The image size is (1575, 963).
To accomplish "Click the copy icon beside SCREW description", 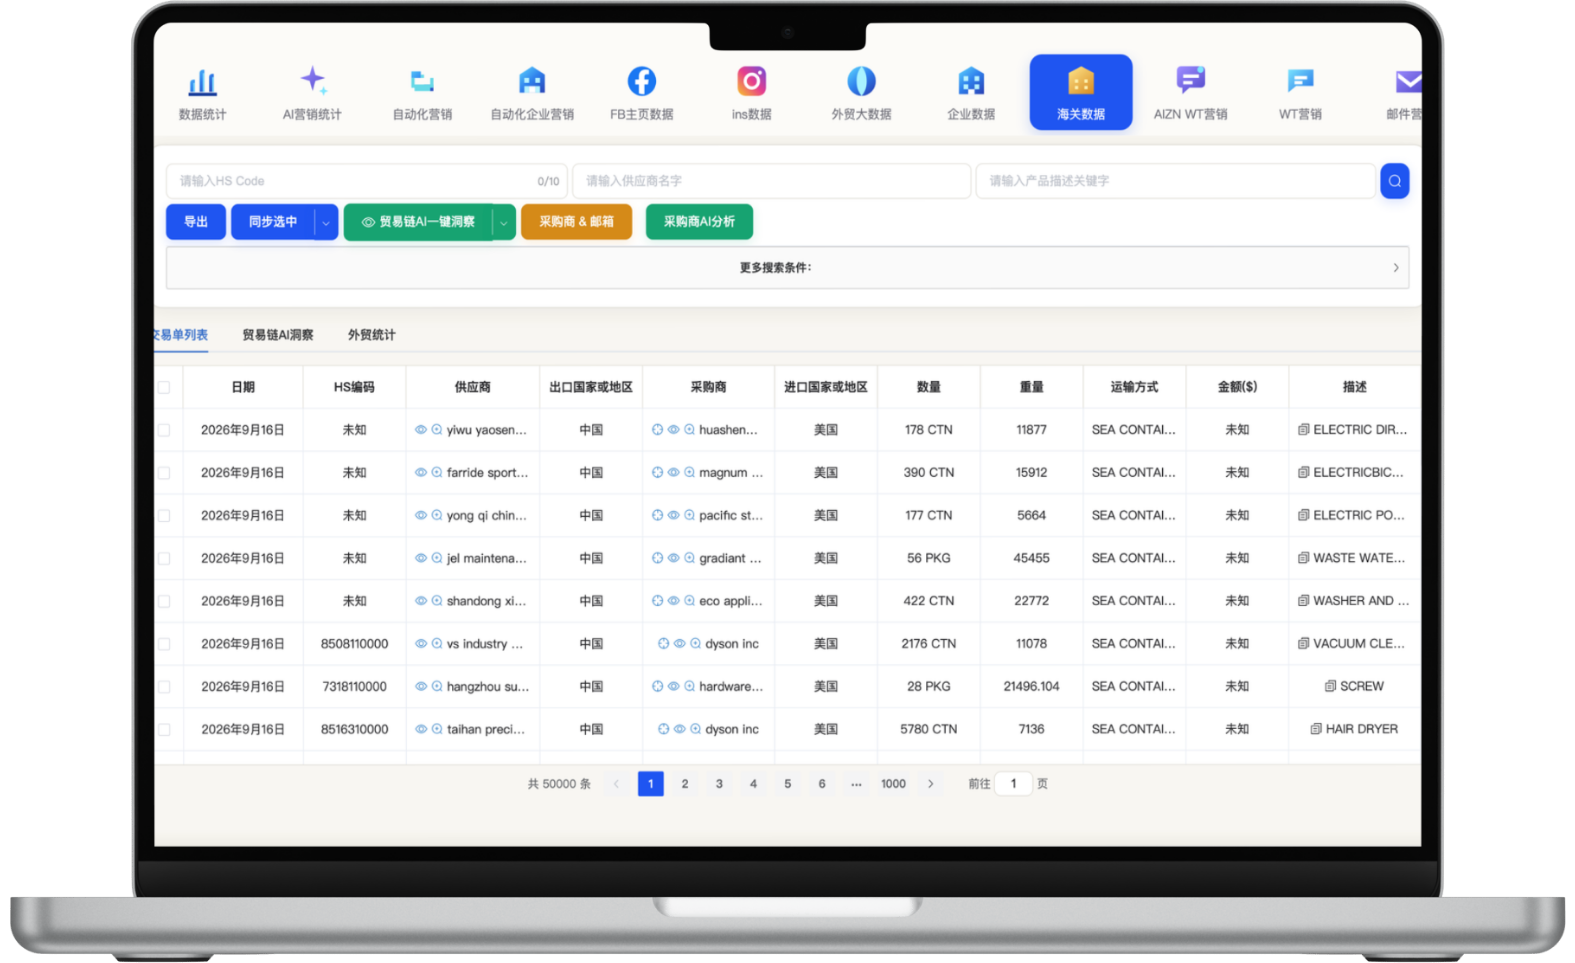I will [1330, 686].
